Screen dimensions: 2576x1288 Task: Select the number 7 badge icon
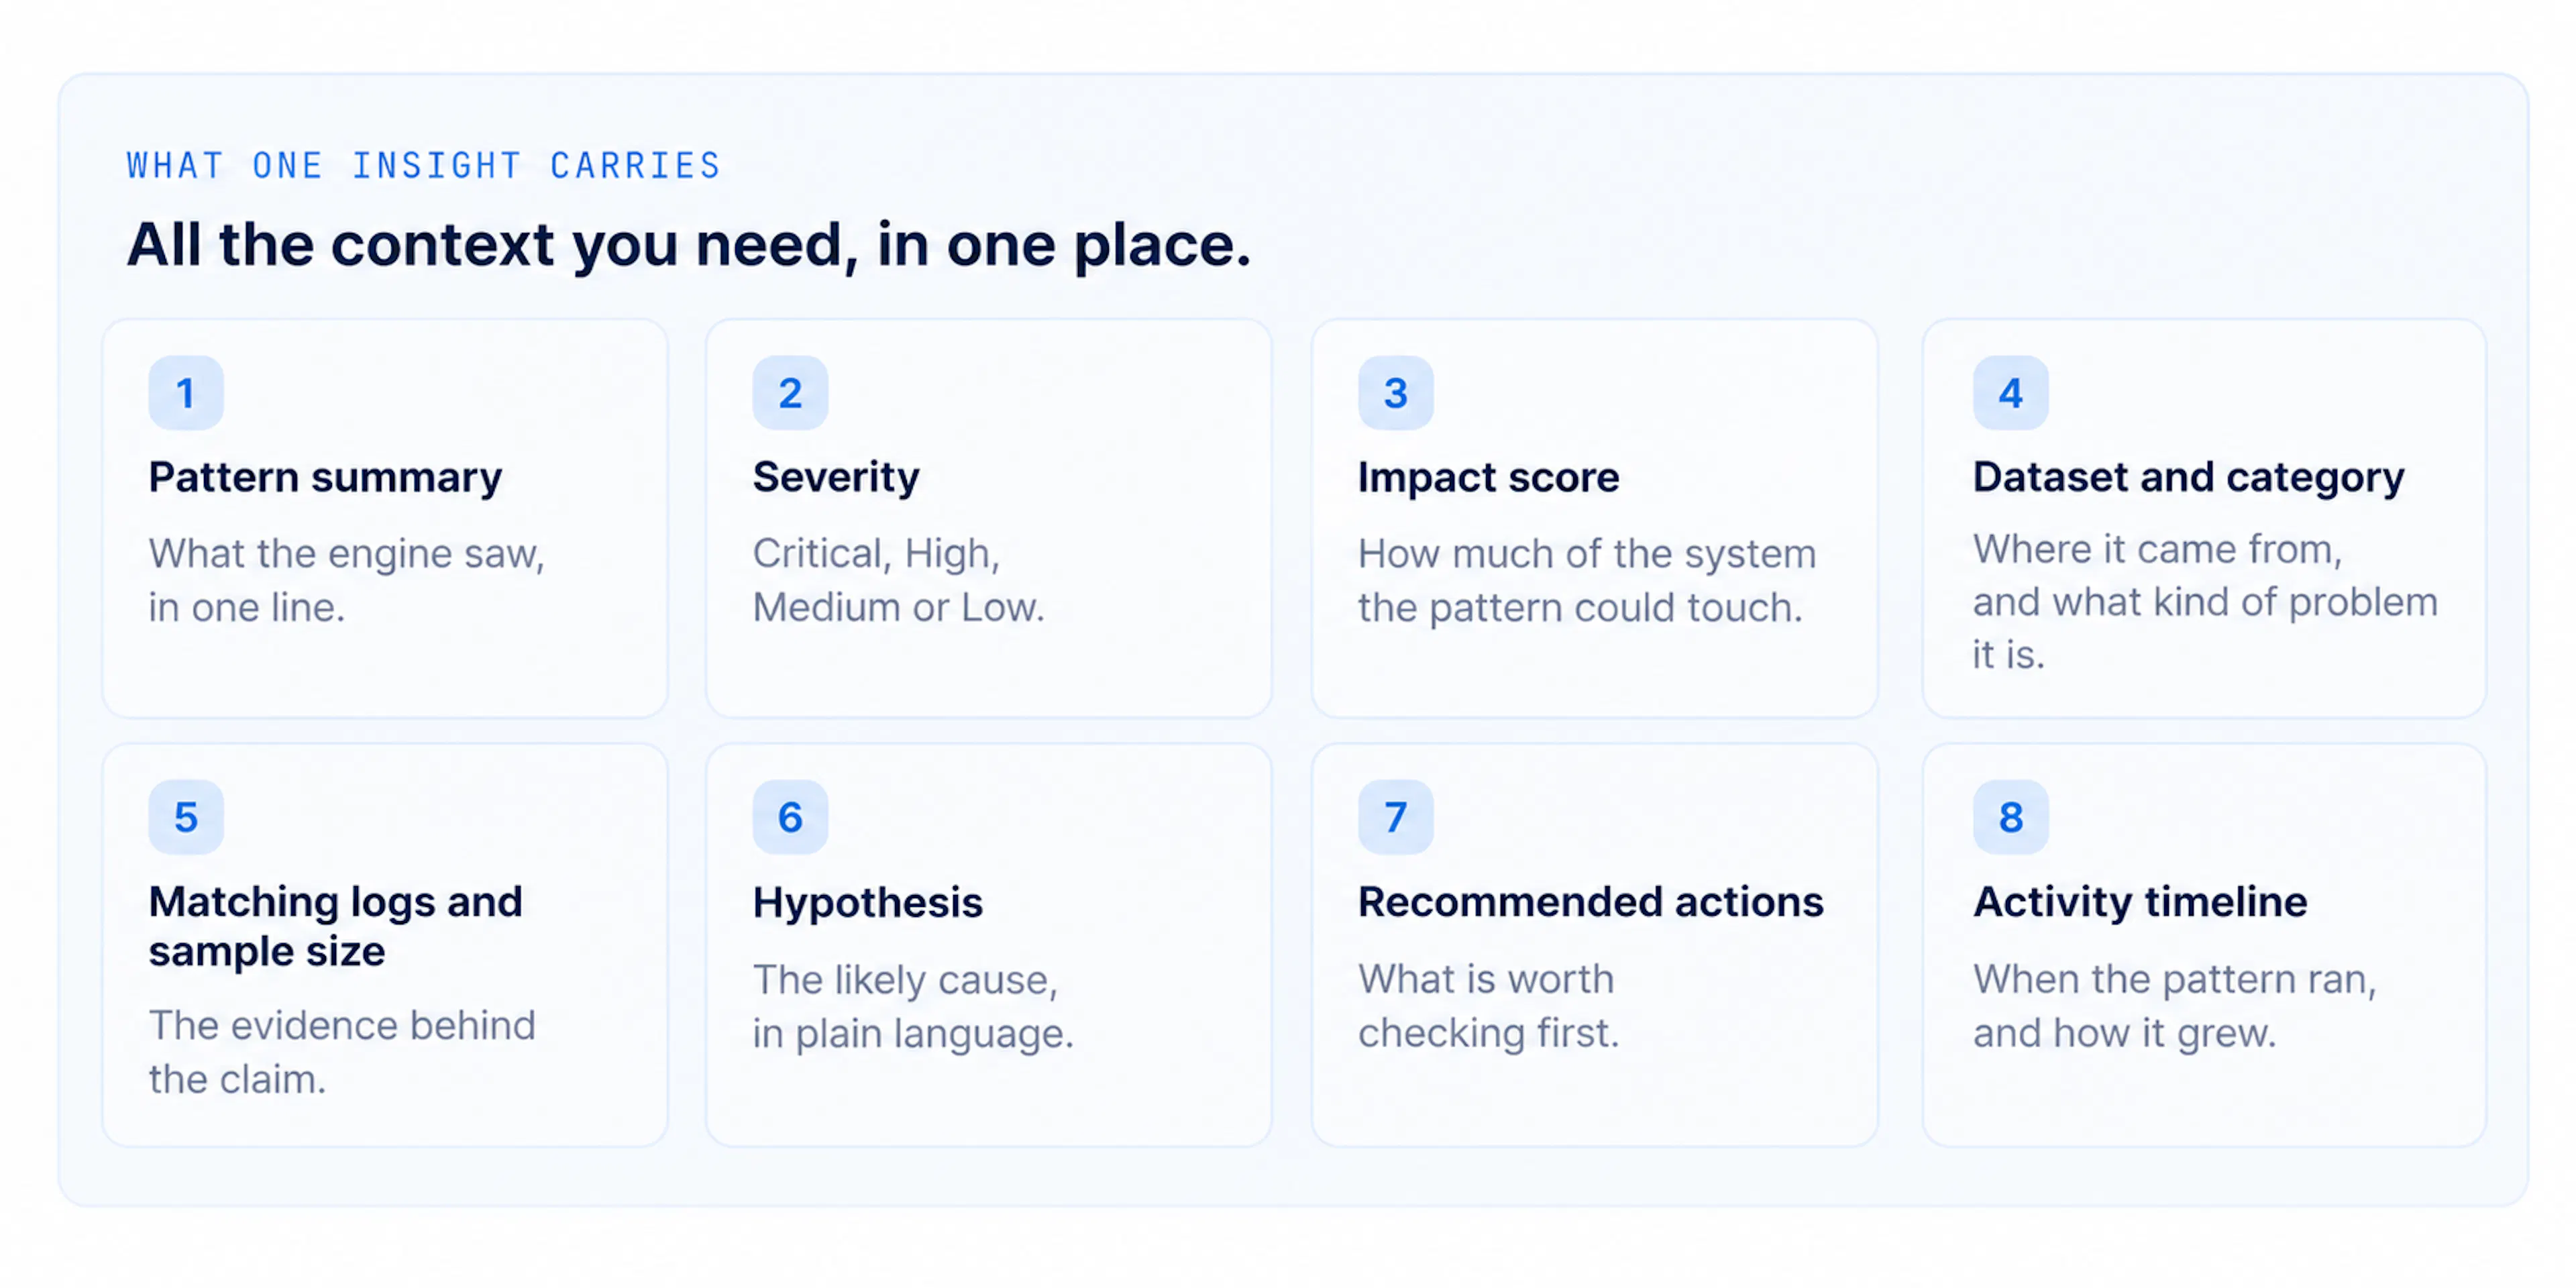click(x=1395, y=817)
